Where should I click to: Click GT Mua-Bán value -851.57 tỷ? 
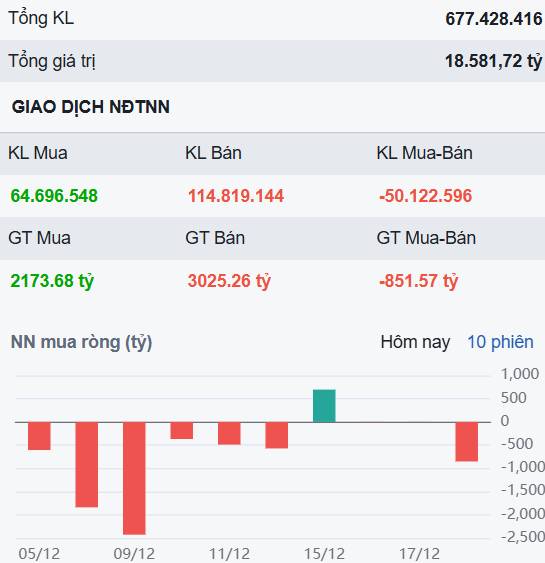coord(419,281)
